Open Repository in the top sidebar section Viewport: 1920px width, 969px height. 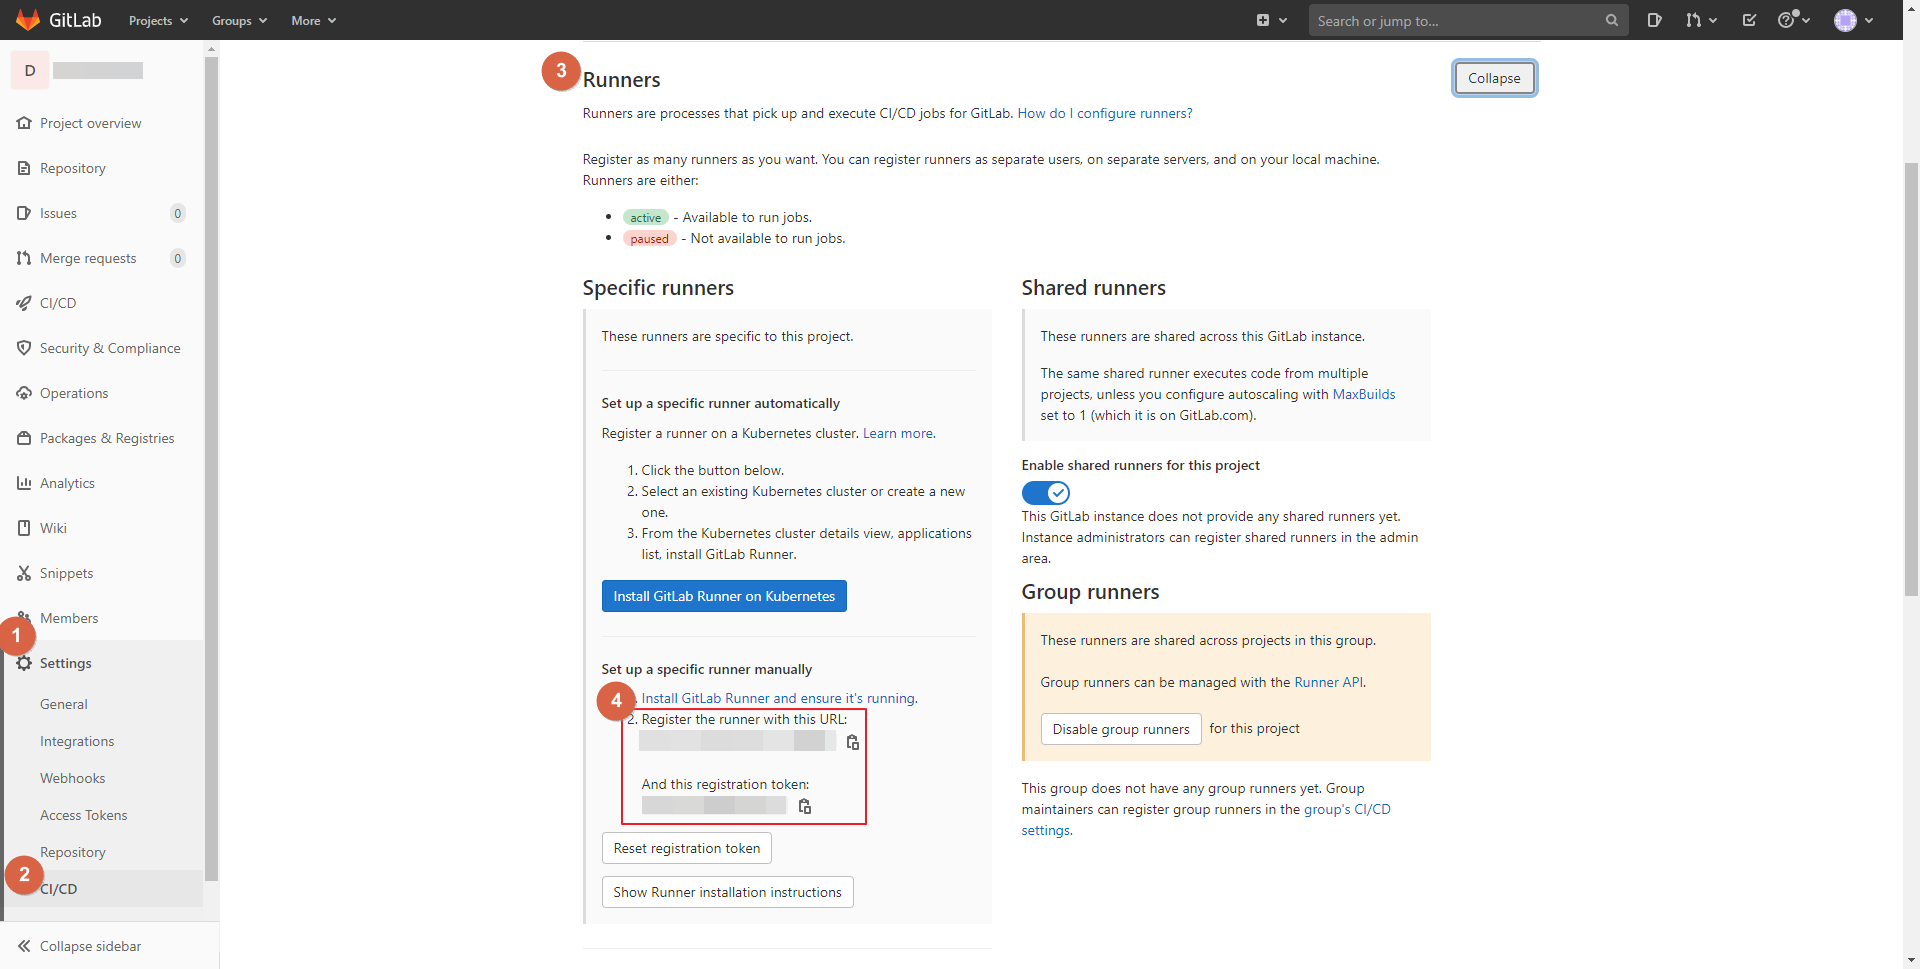72,168
